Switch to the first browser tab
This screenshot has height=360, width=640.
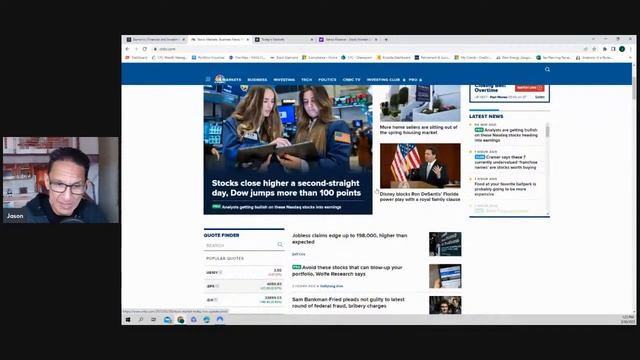tap(156, 40)
